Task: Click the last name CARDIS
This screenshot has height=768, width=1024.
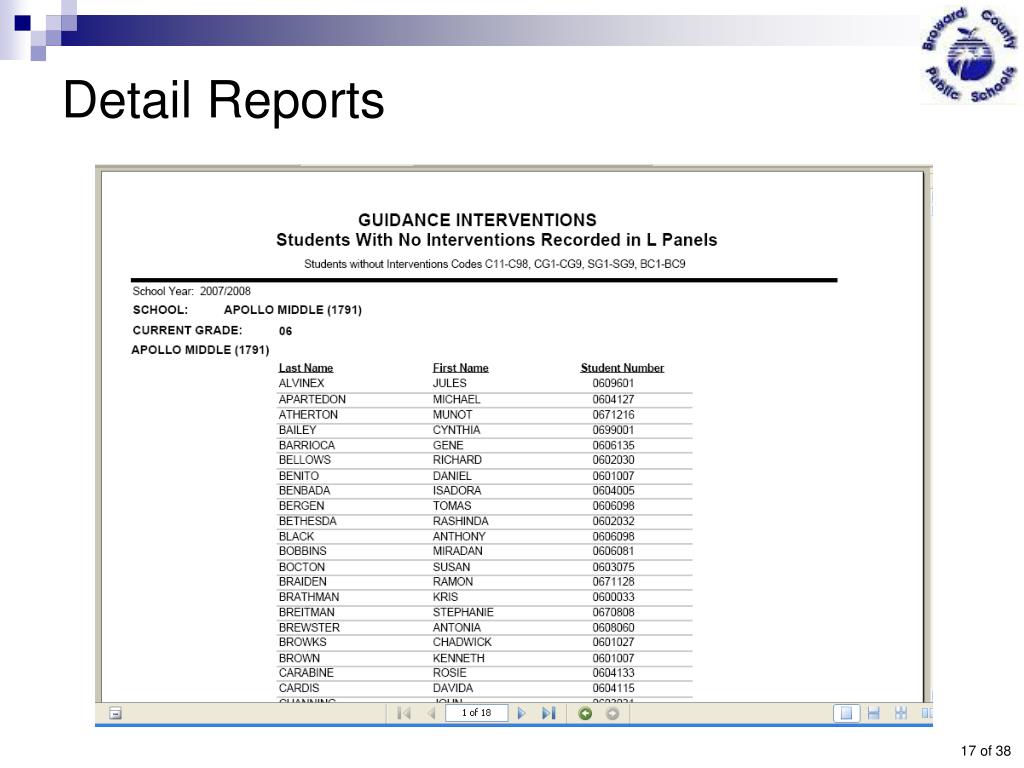Action: click(298, 688)
